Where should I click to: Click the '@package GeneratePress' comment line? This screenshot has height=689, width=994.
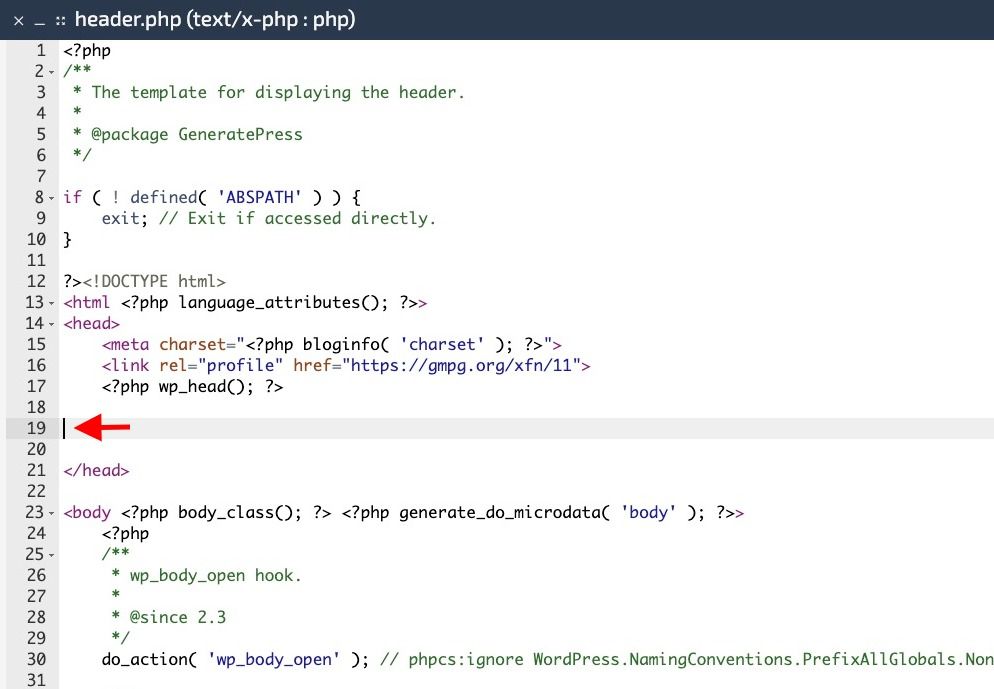pyautogui.click(x=197, y=134)
